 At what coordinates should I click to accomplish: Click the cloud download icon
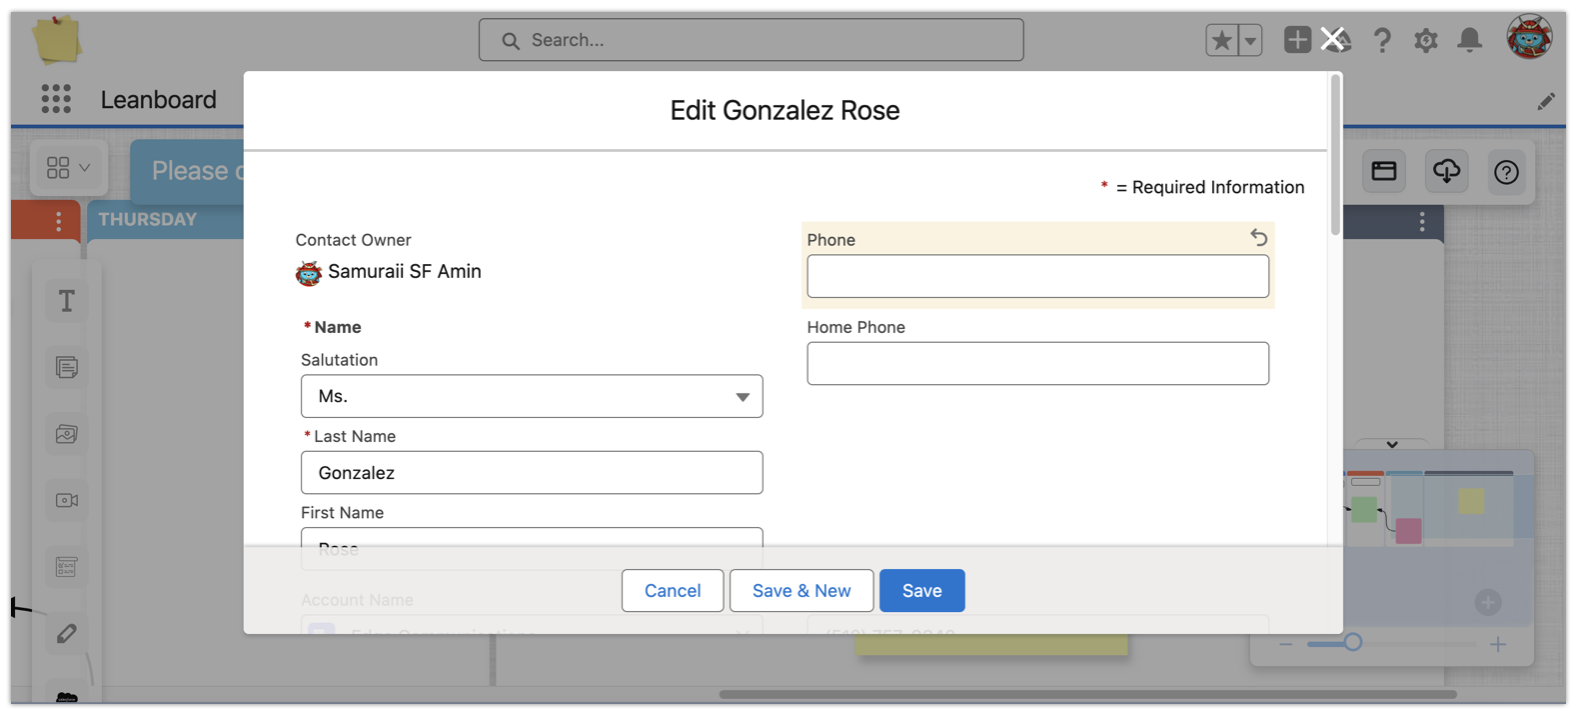pyautogui.click(x=1446, y=171)
